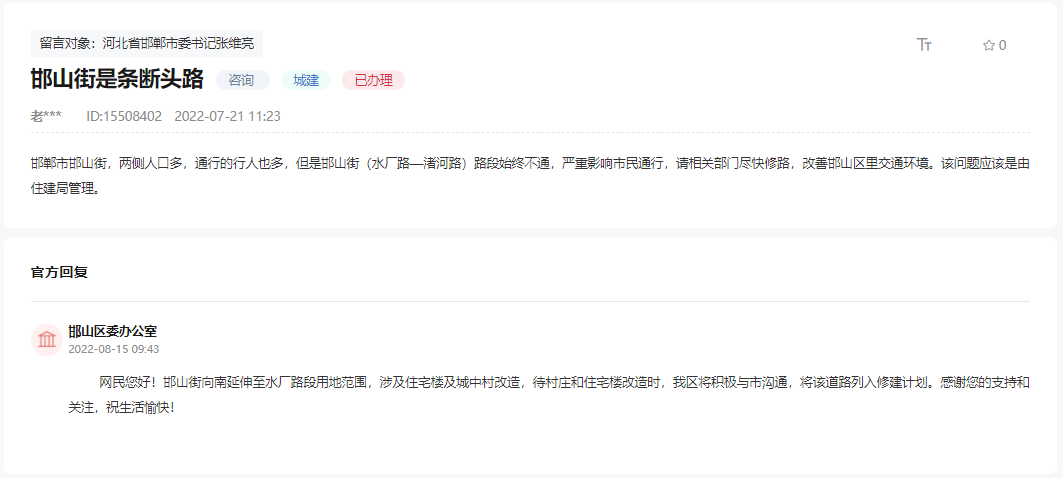1063x478 pixels.
Task: Click the 邯山区委办公室 responder name
Action: point(113,332)
